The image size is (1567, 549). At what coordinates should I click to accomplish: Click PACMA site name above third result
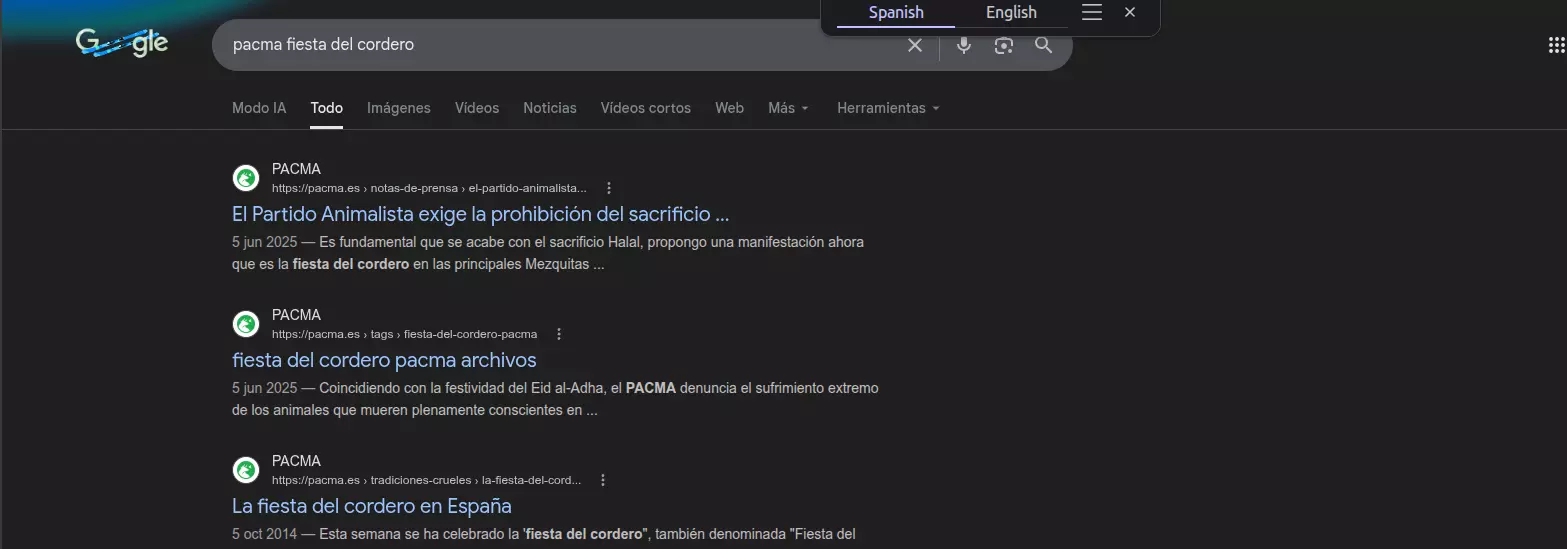[296, 461]
